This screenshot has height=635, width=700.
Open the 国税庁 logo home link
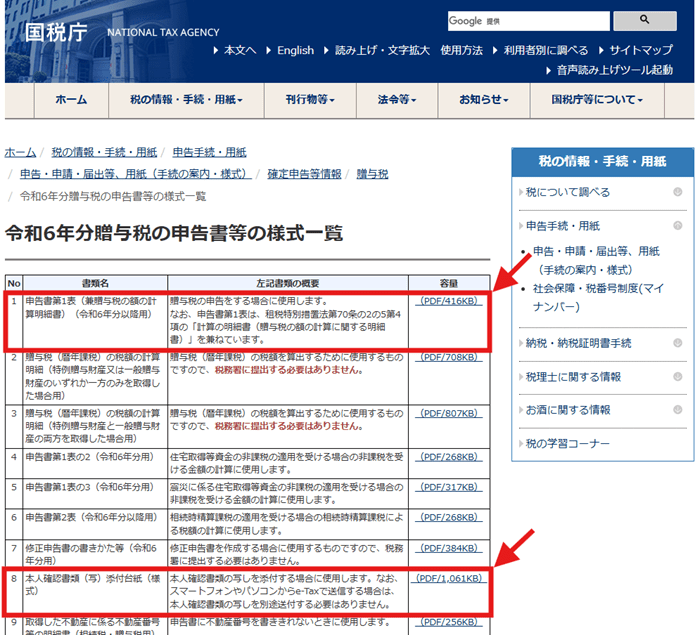pyautogui.click(x=56, y=32)
